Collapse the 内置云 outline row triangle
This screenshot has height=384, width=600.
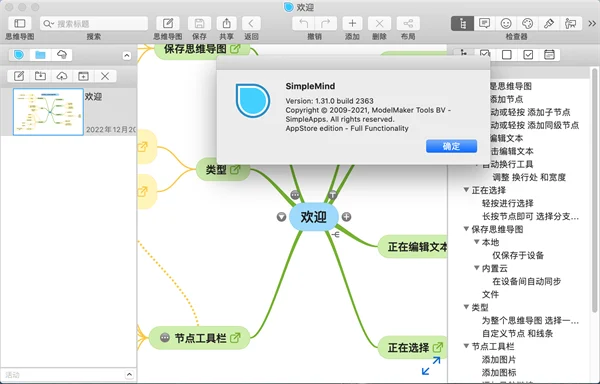pos(476,268)
